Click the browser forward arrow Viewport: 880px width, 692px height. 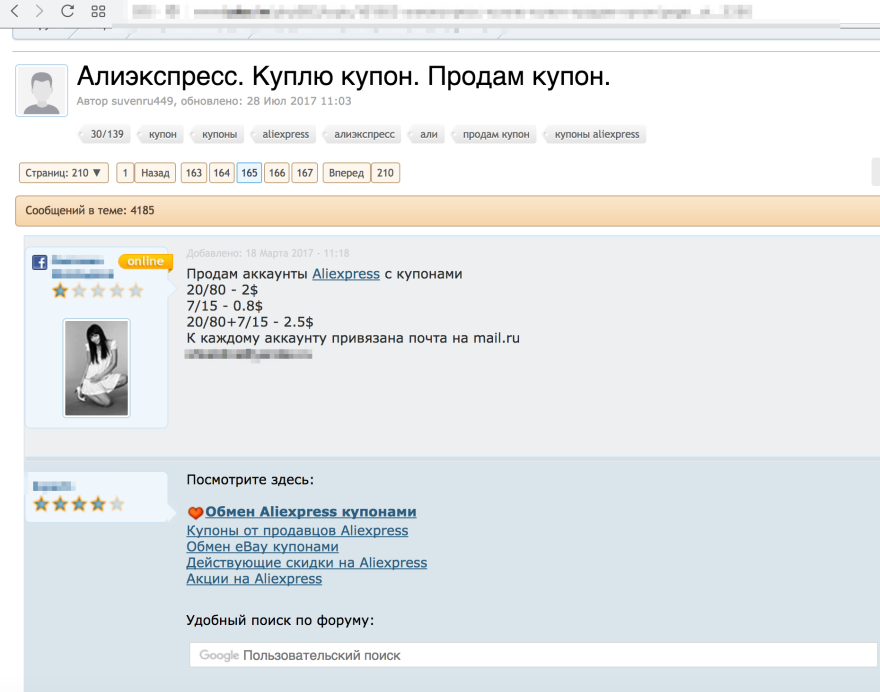point(39,12)
